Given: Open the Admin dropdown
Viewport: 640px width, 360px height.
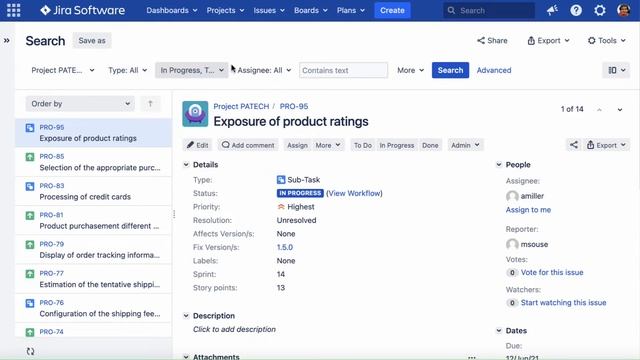Looking at the screenshot, I should pyautogui.click(x=465, y=145).
